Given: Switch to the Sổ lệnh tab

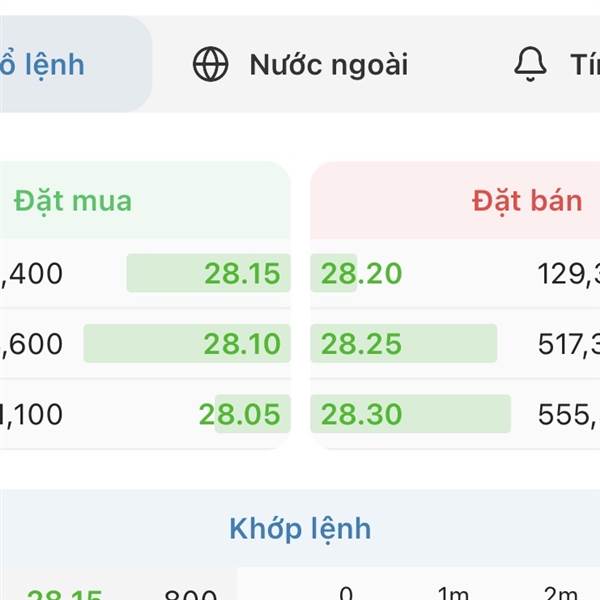Looking at the screenshot, I should coord(45,65).
